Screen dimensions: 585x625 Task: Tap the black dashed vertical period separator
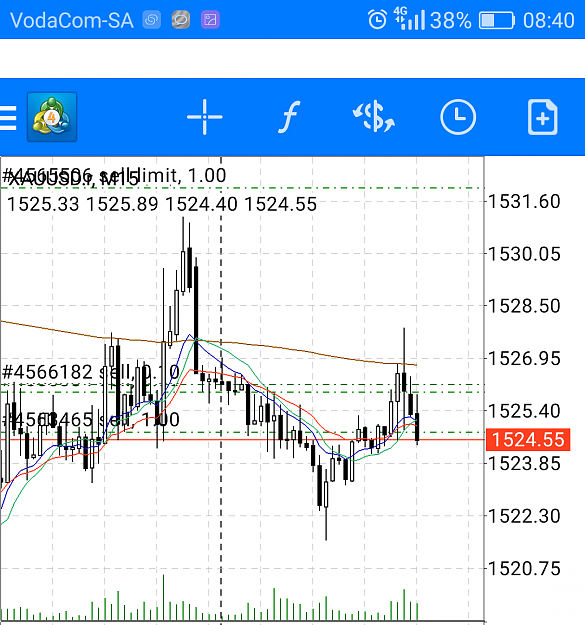click(221, 389)
